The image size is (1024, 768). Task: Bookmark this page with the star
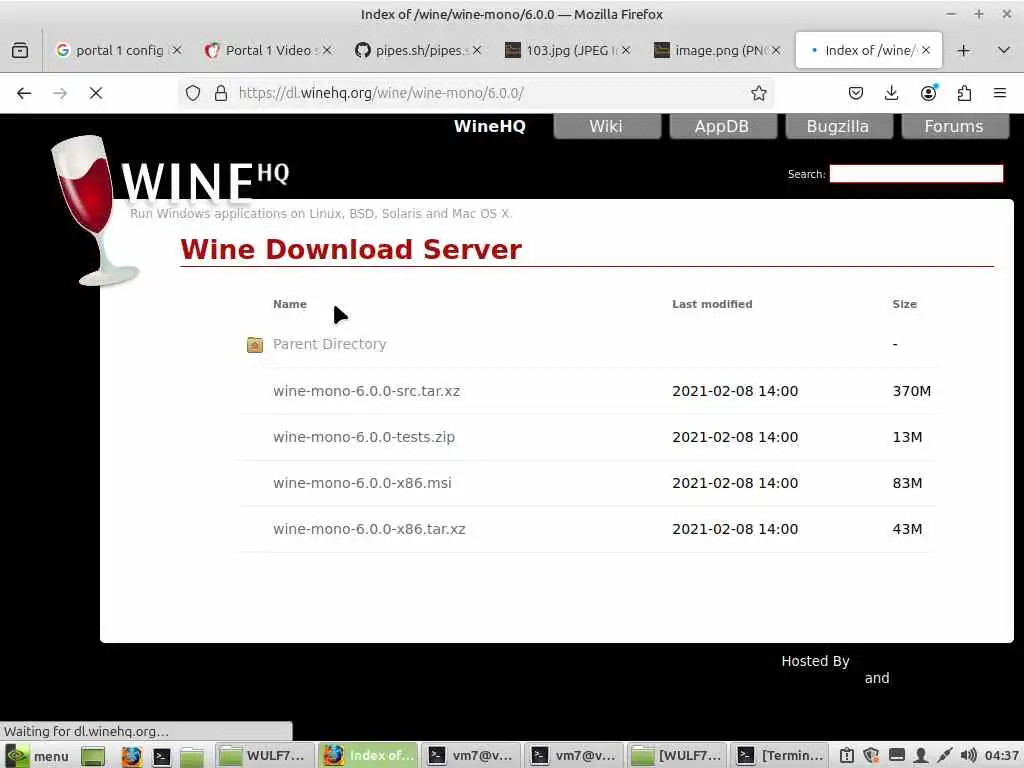click(x=758, y=93)
